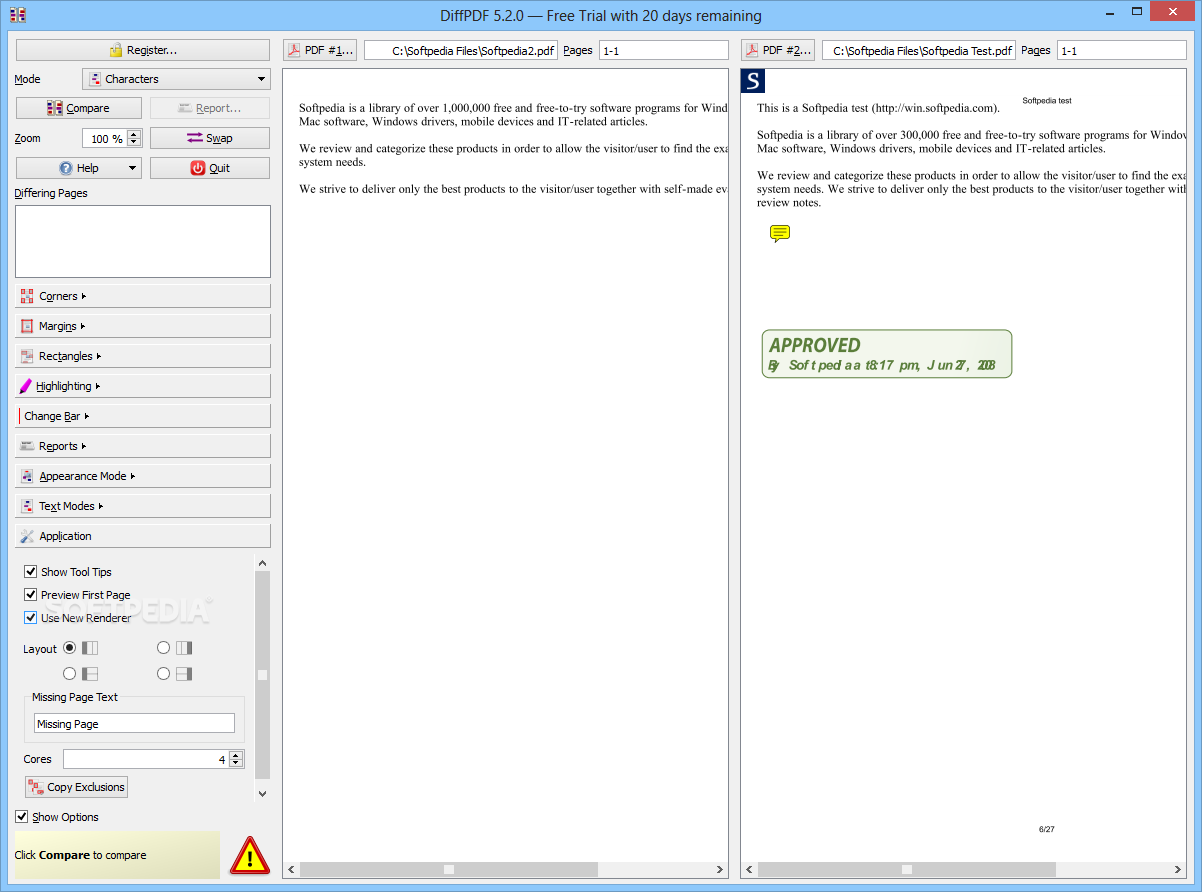Click the disabled Report button
The image size is (1202, 892).
coord(210,108)
